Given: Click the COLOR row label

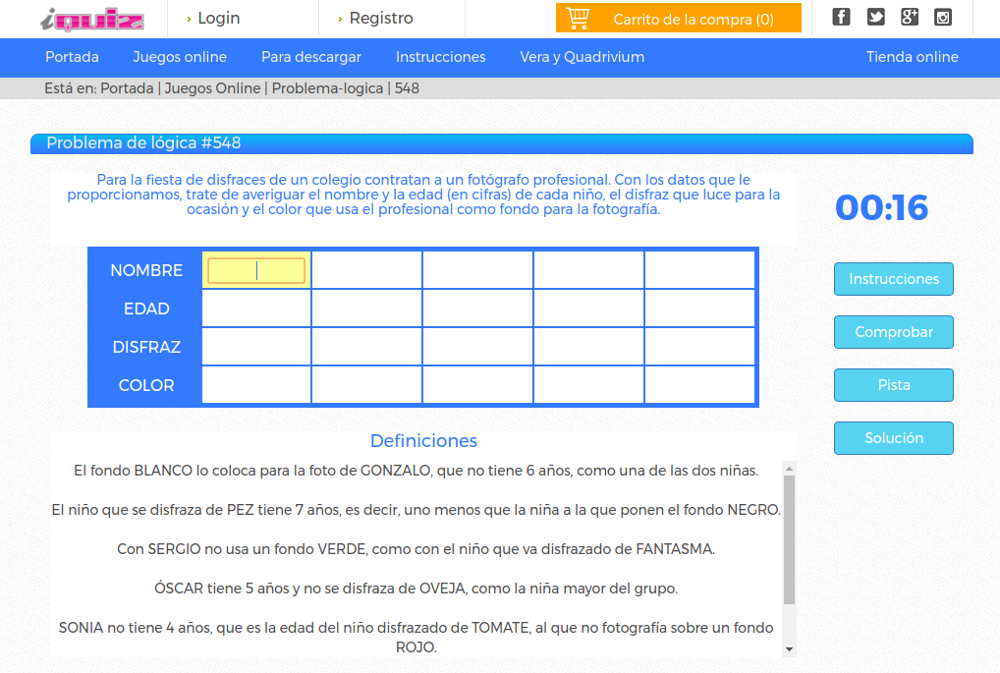Looking at the screenshot, I should [146, 385].
